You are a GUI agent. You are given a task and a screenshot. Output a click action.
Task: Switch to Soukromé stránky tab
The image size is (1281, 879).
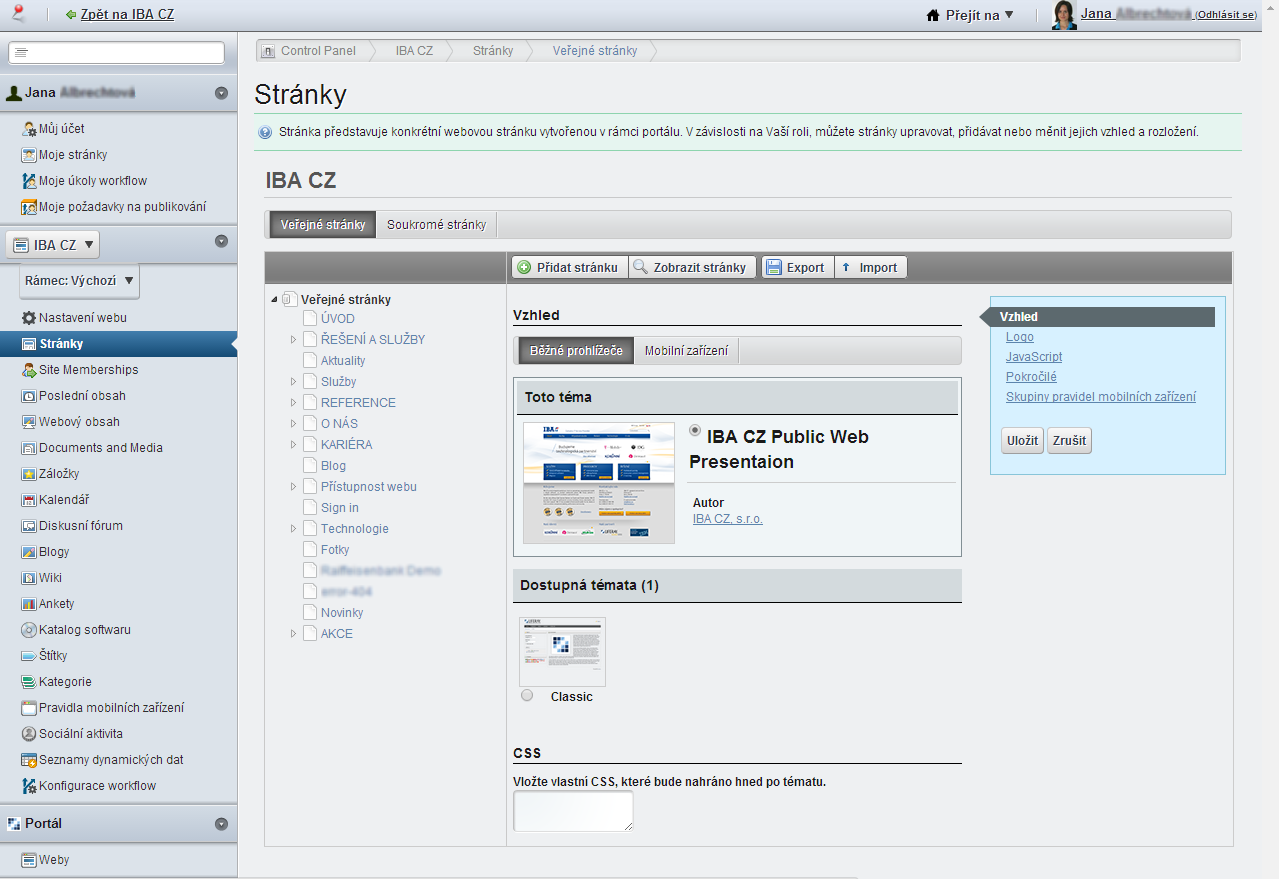pyautogui.click(x=437, y=225)
